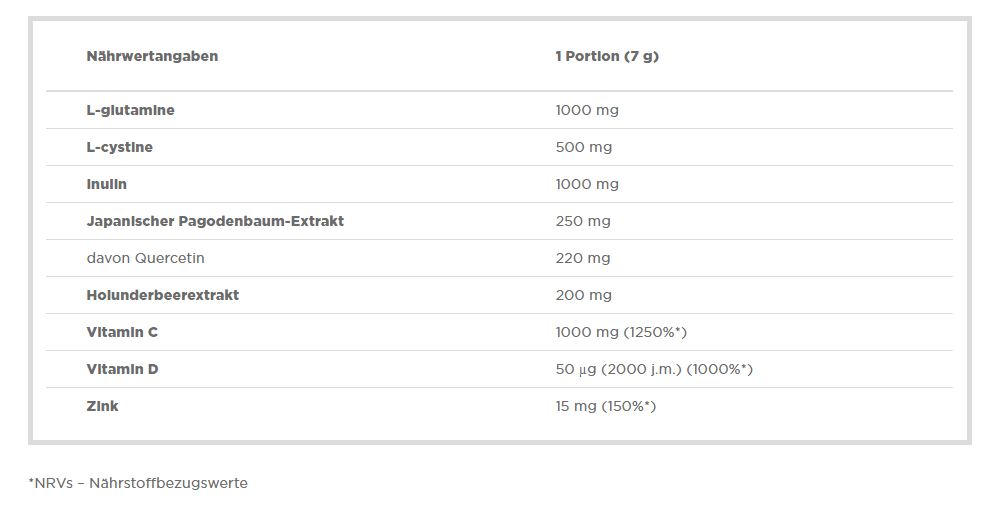The height and width of the screenshot is (512, 1003).
Task: Click the davon Quercetin sub-row
Action: point(499,258)
